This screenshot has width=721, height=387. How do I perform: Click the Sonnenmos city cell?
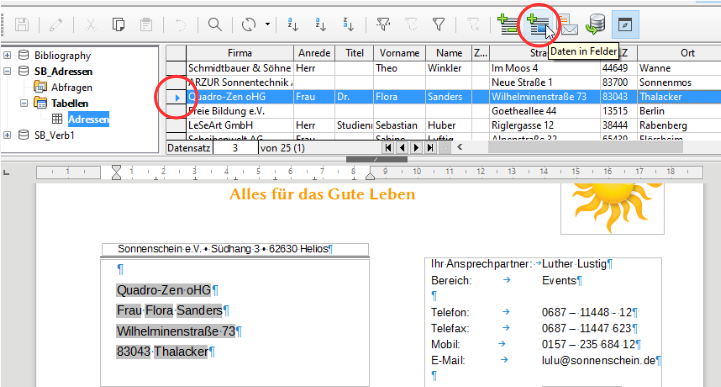tap(679, 82)
